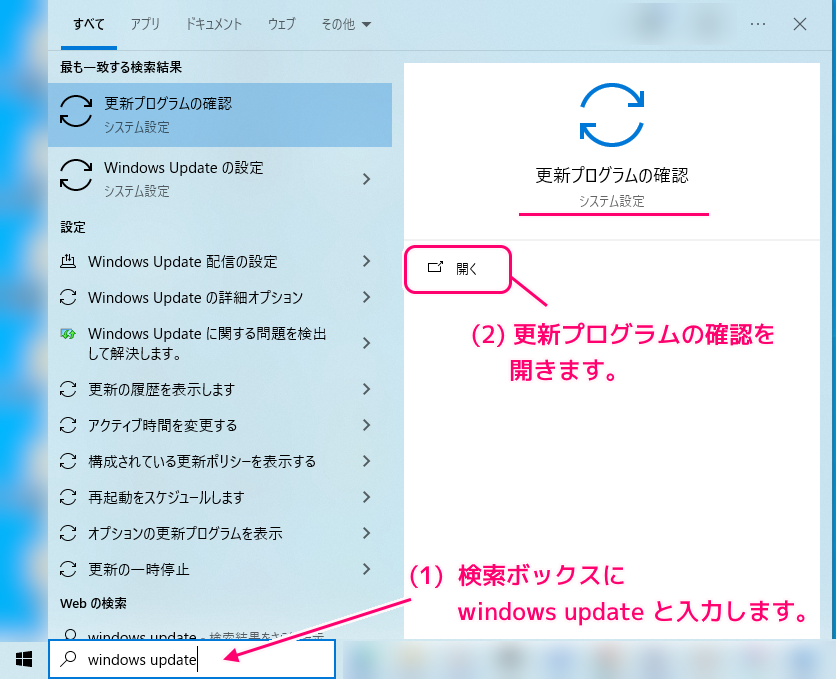Expand arrow for Windows Update の詳細オプション
The height and width of the screenshot is (679, 836).
click(366, 298)
